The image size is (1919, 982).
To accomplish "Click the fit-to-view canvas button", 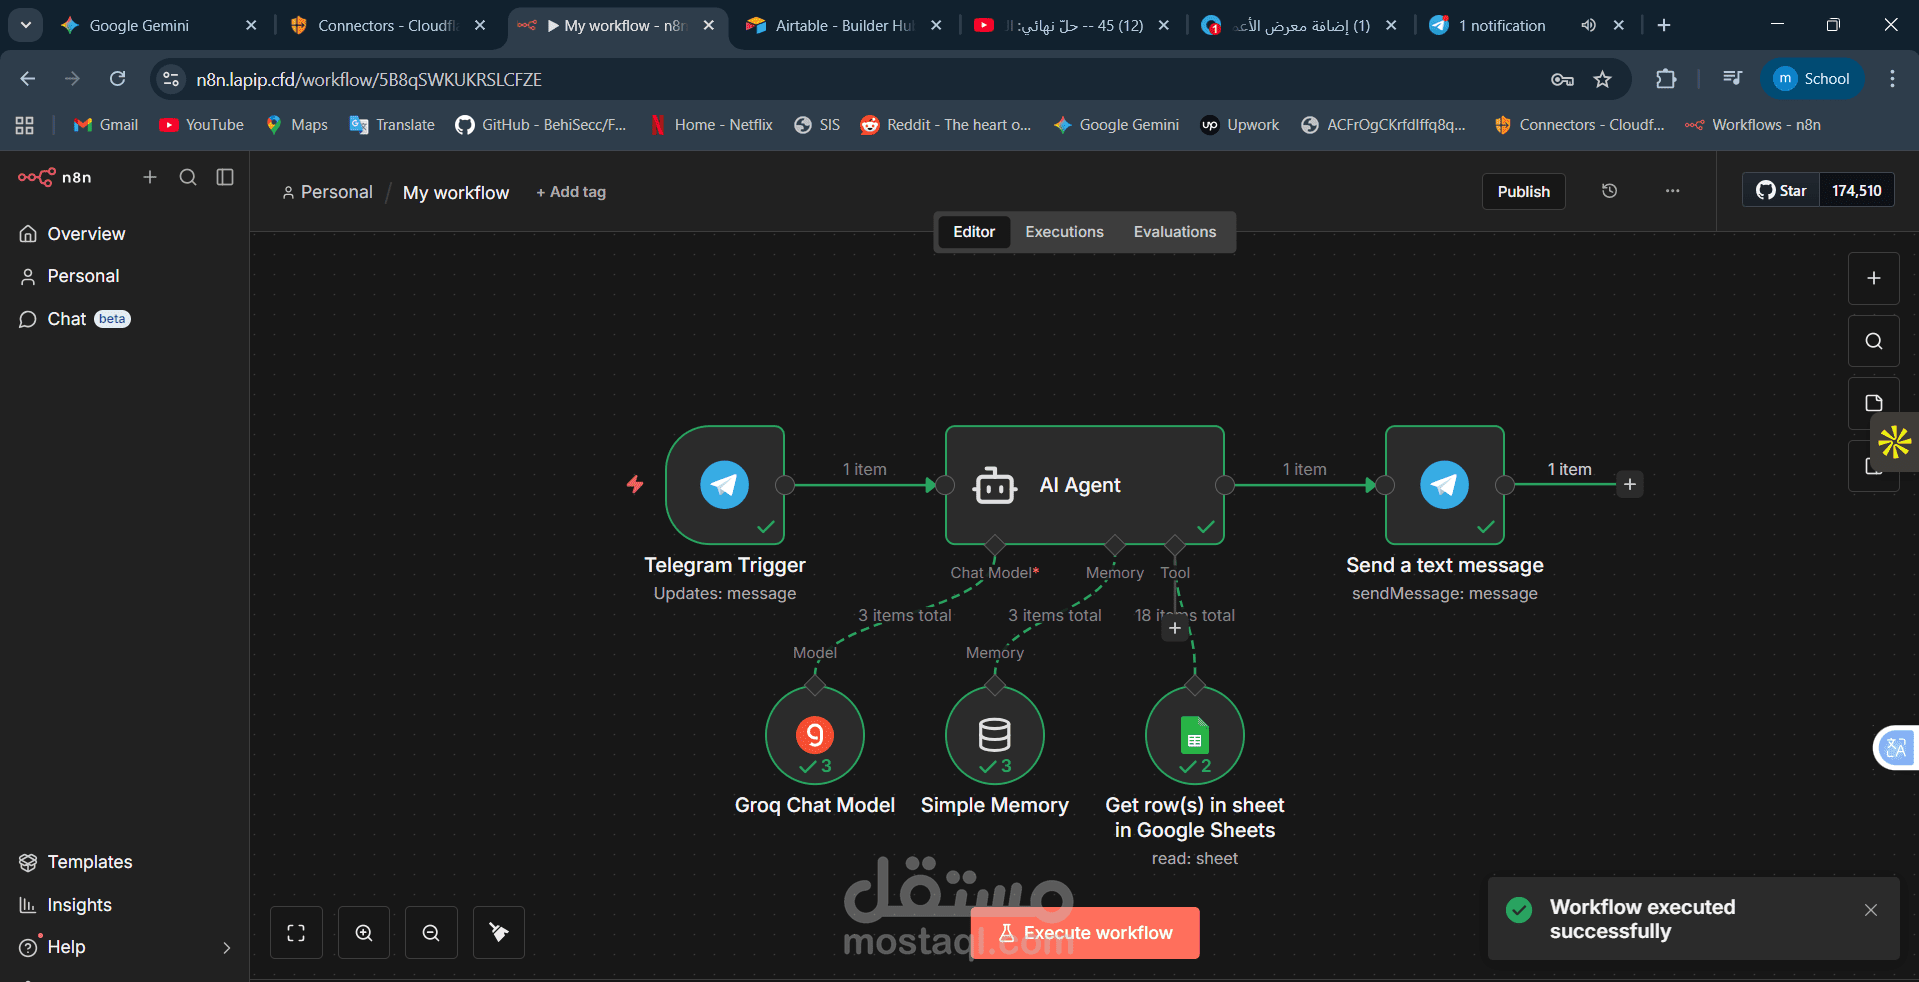I will pyautogui.click(x=296, y=933).
